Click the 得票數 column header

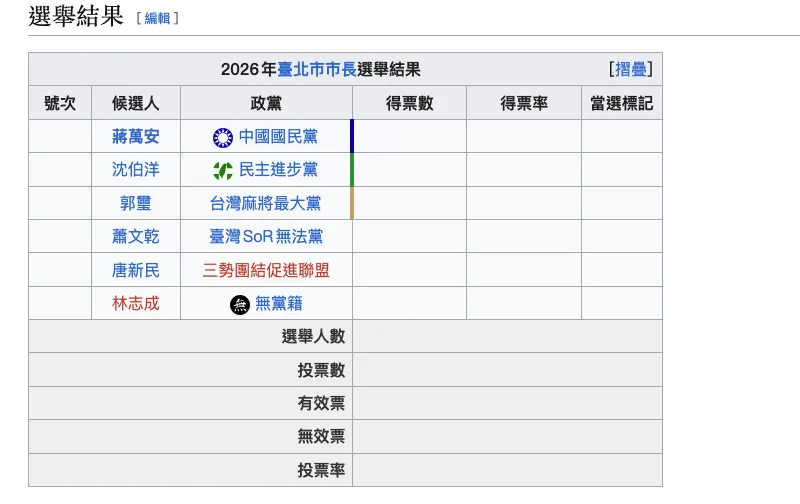tap(410, 103)
